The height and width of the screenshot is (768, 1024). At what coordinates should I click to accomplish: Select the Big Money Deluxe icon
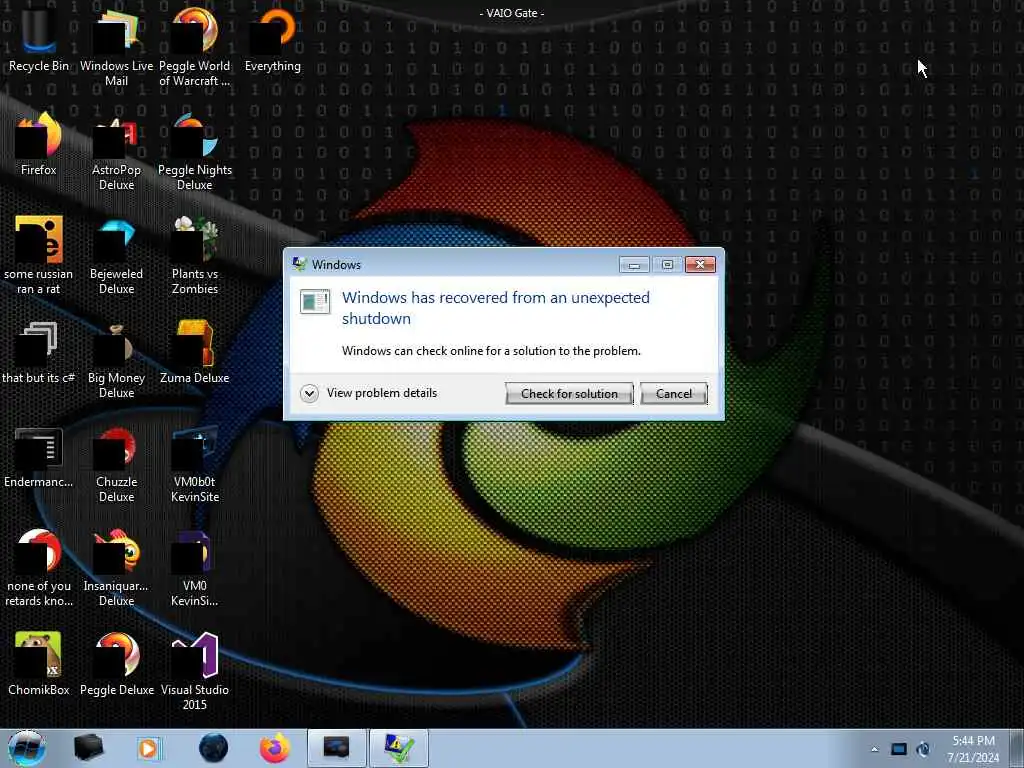pyautogui.click(x=116, y=358)
